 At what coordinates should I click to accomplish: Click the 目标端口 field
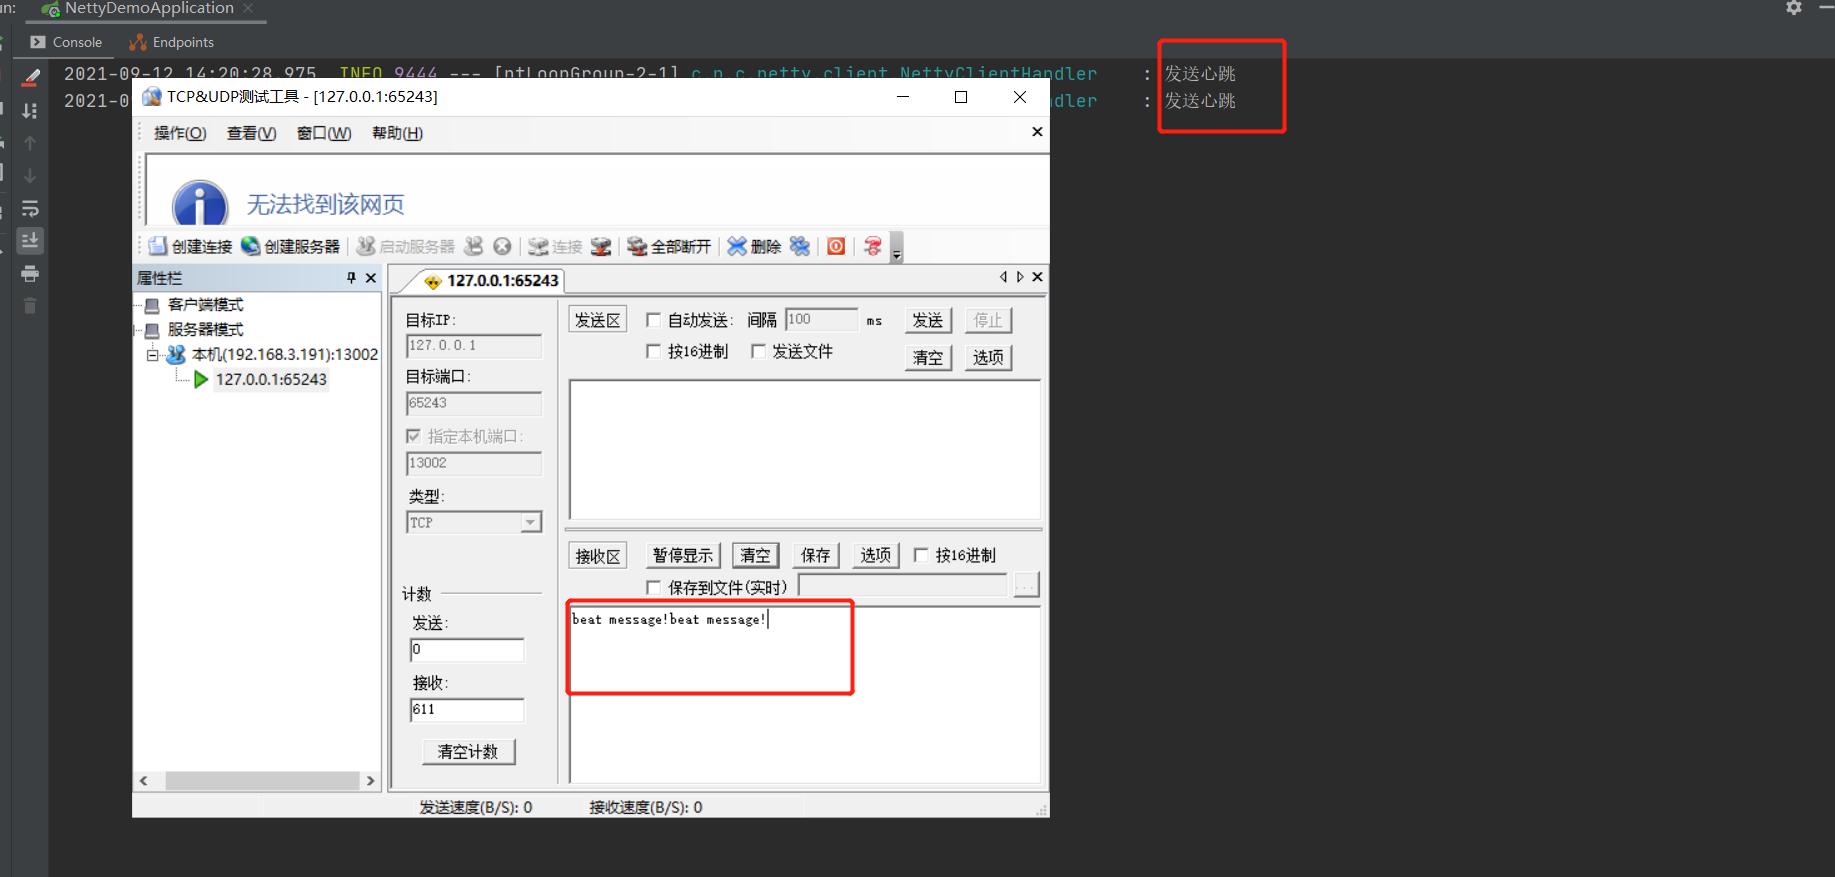pos(474,403)
